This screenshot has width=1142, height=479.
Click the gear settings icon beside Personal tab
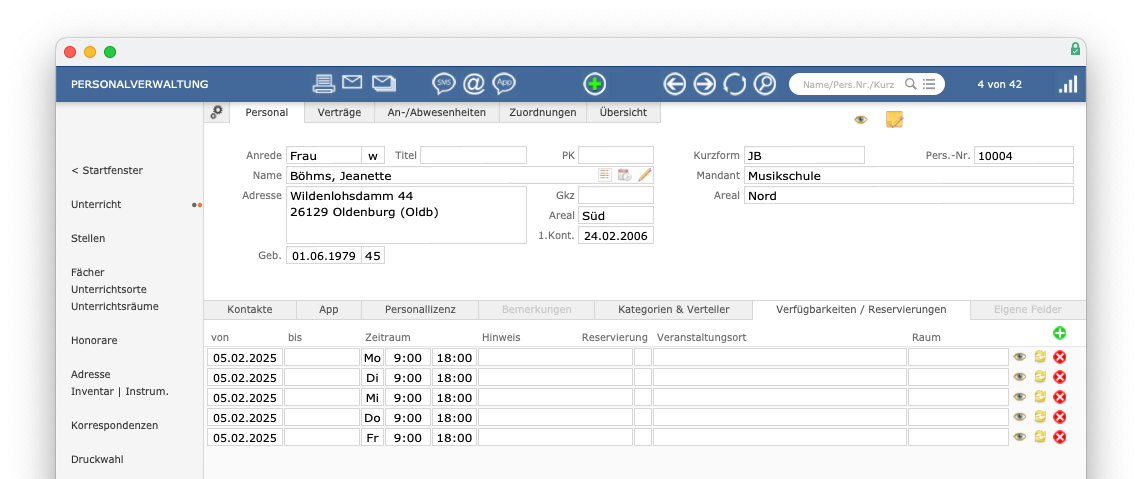click(x=216, y=112)
